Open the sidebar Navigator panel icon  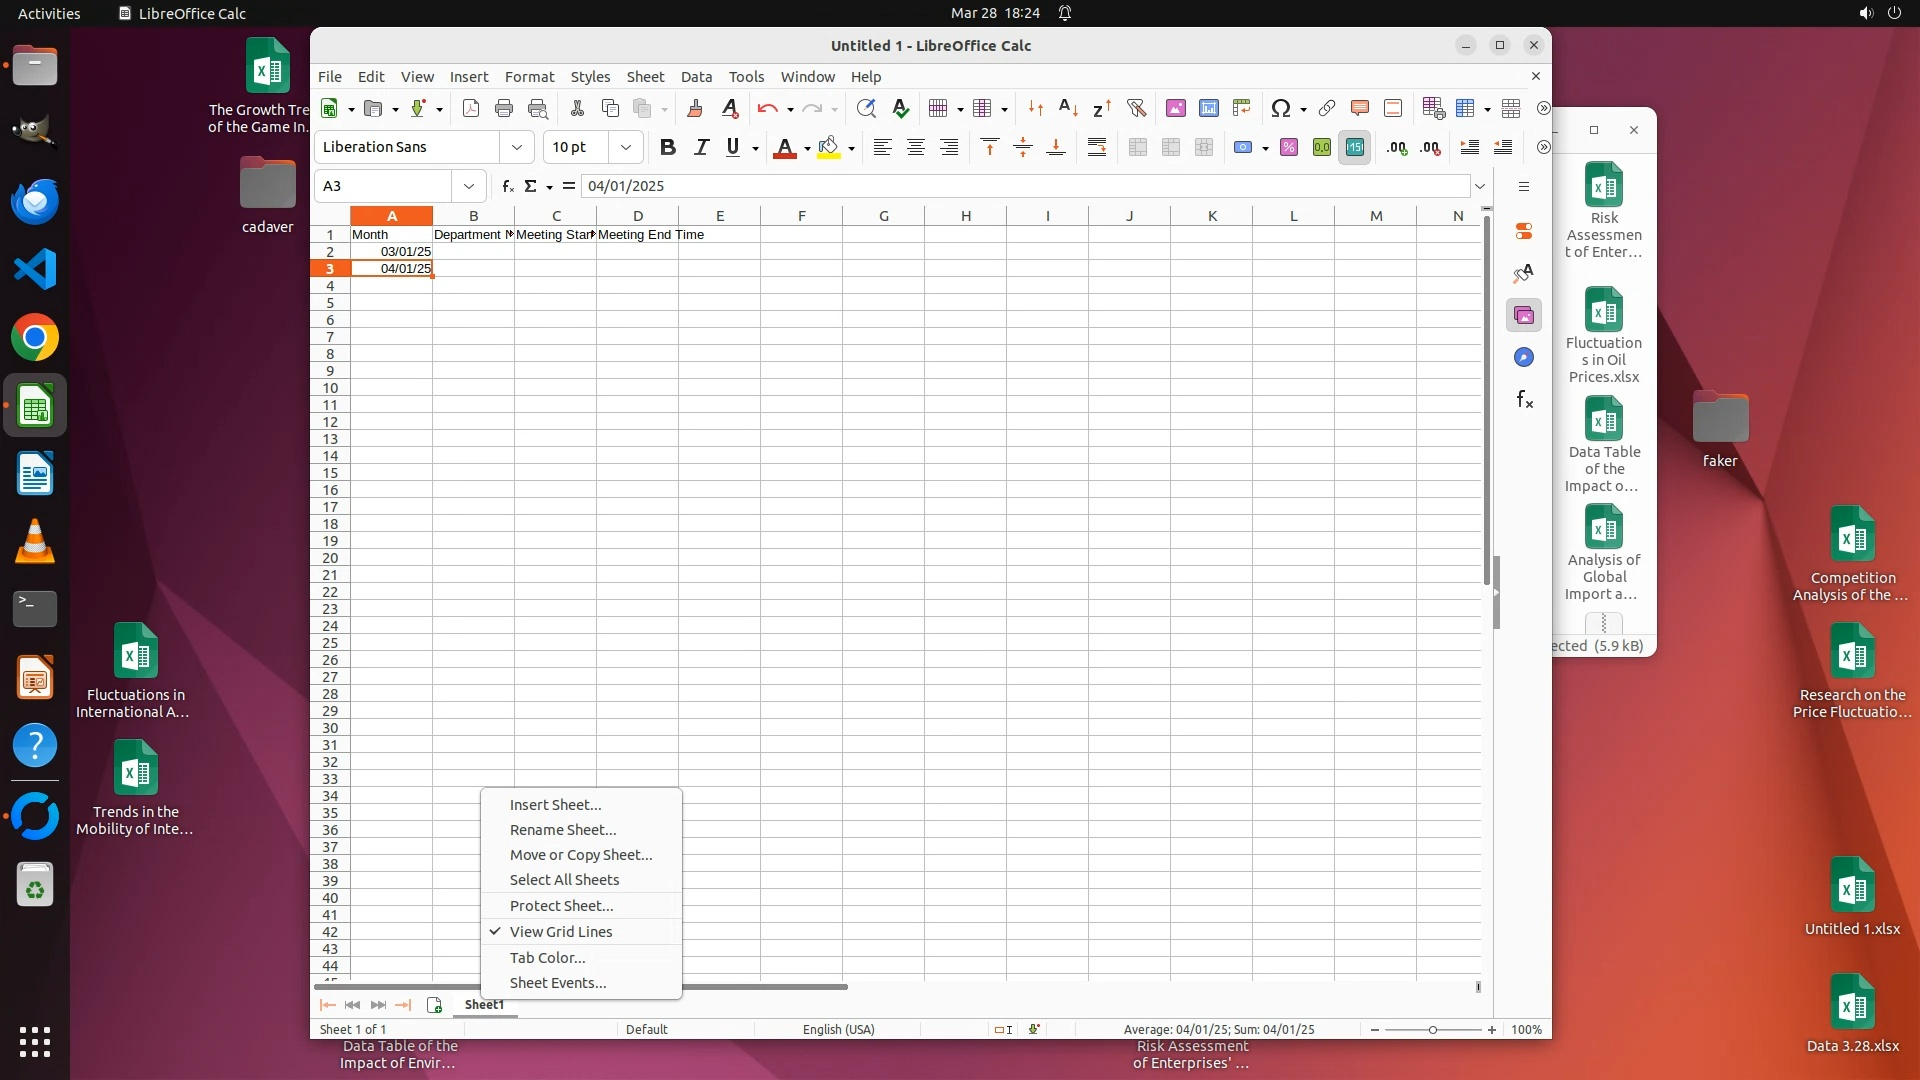click(x=1523, y=357)
